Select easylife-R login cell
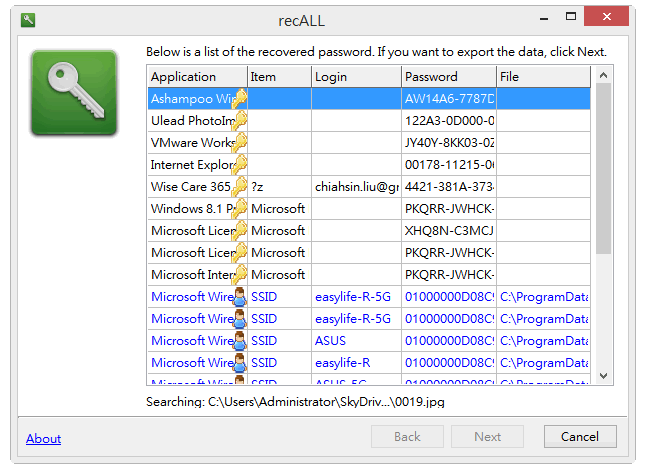The image size is (656, 465). pyautogui.click(x=356, y=362)
